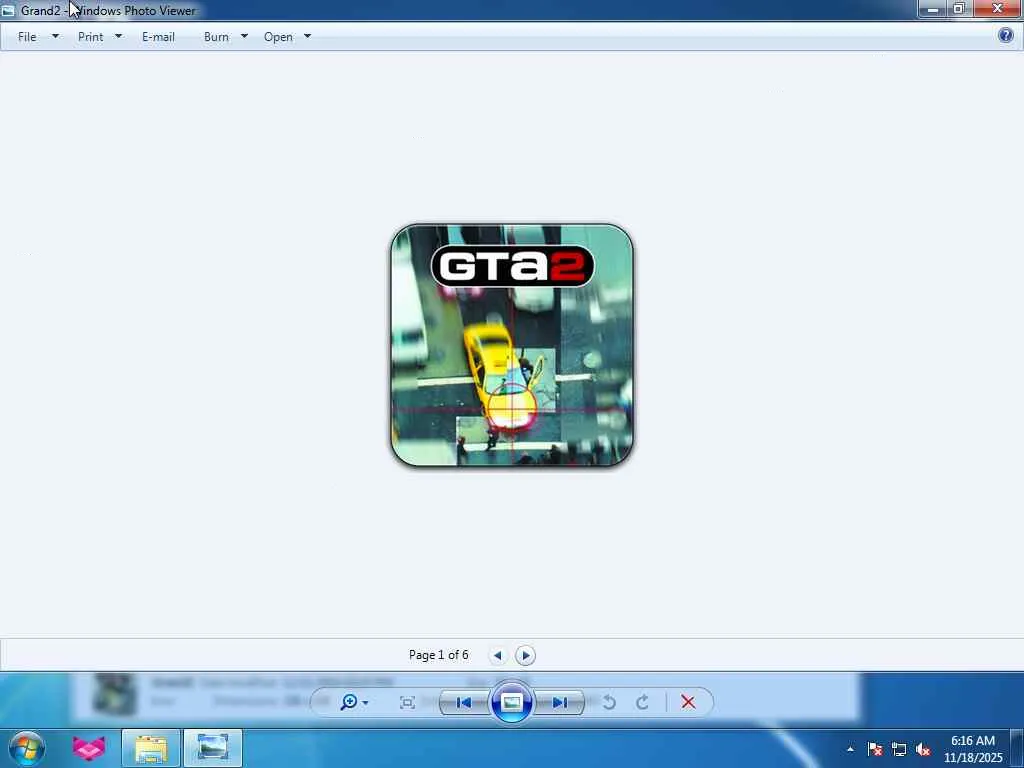Restore down the Photo Viewer window
Image resolution: width=1024 pixels, height=768 pixels.
959,9
